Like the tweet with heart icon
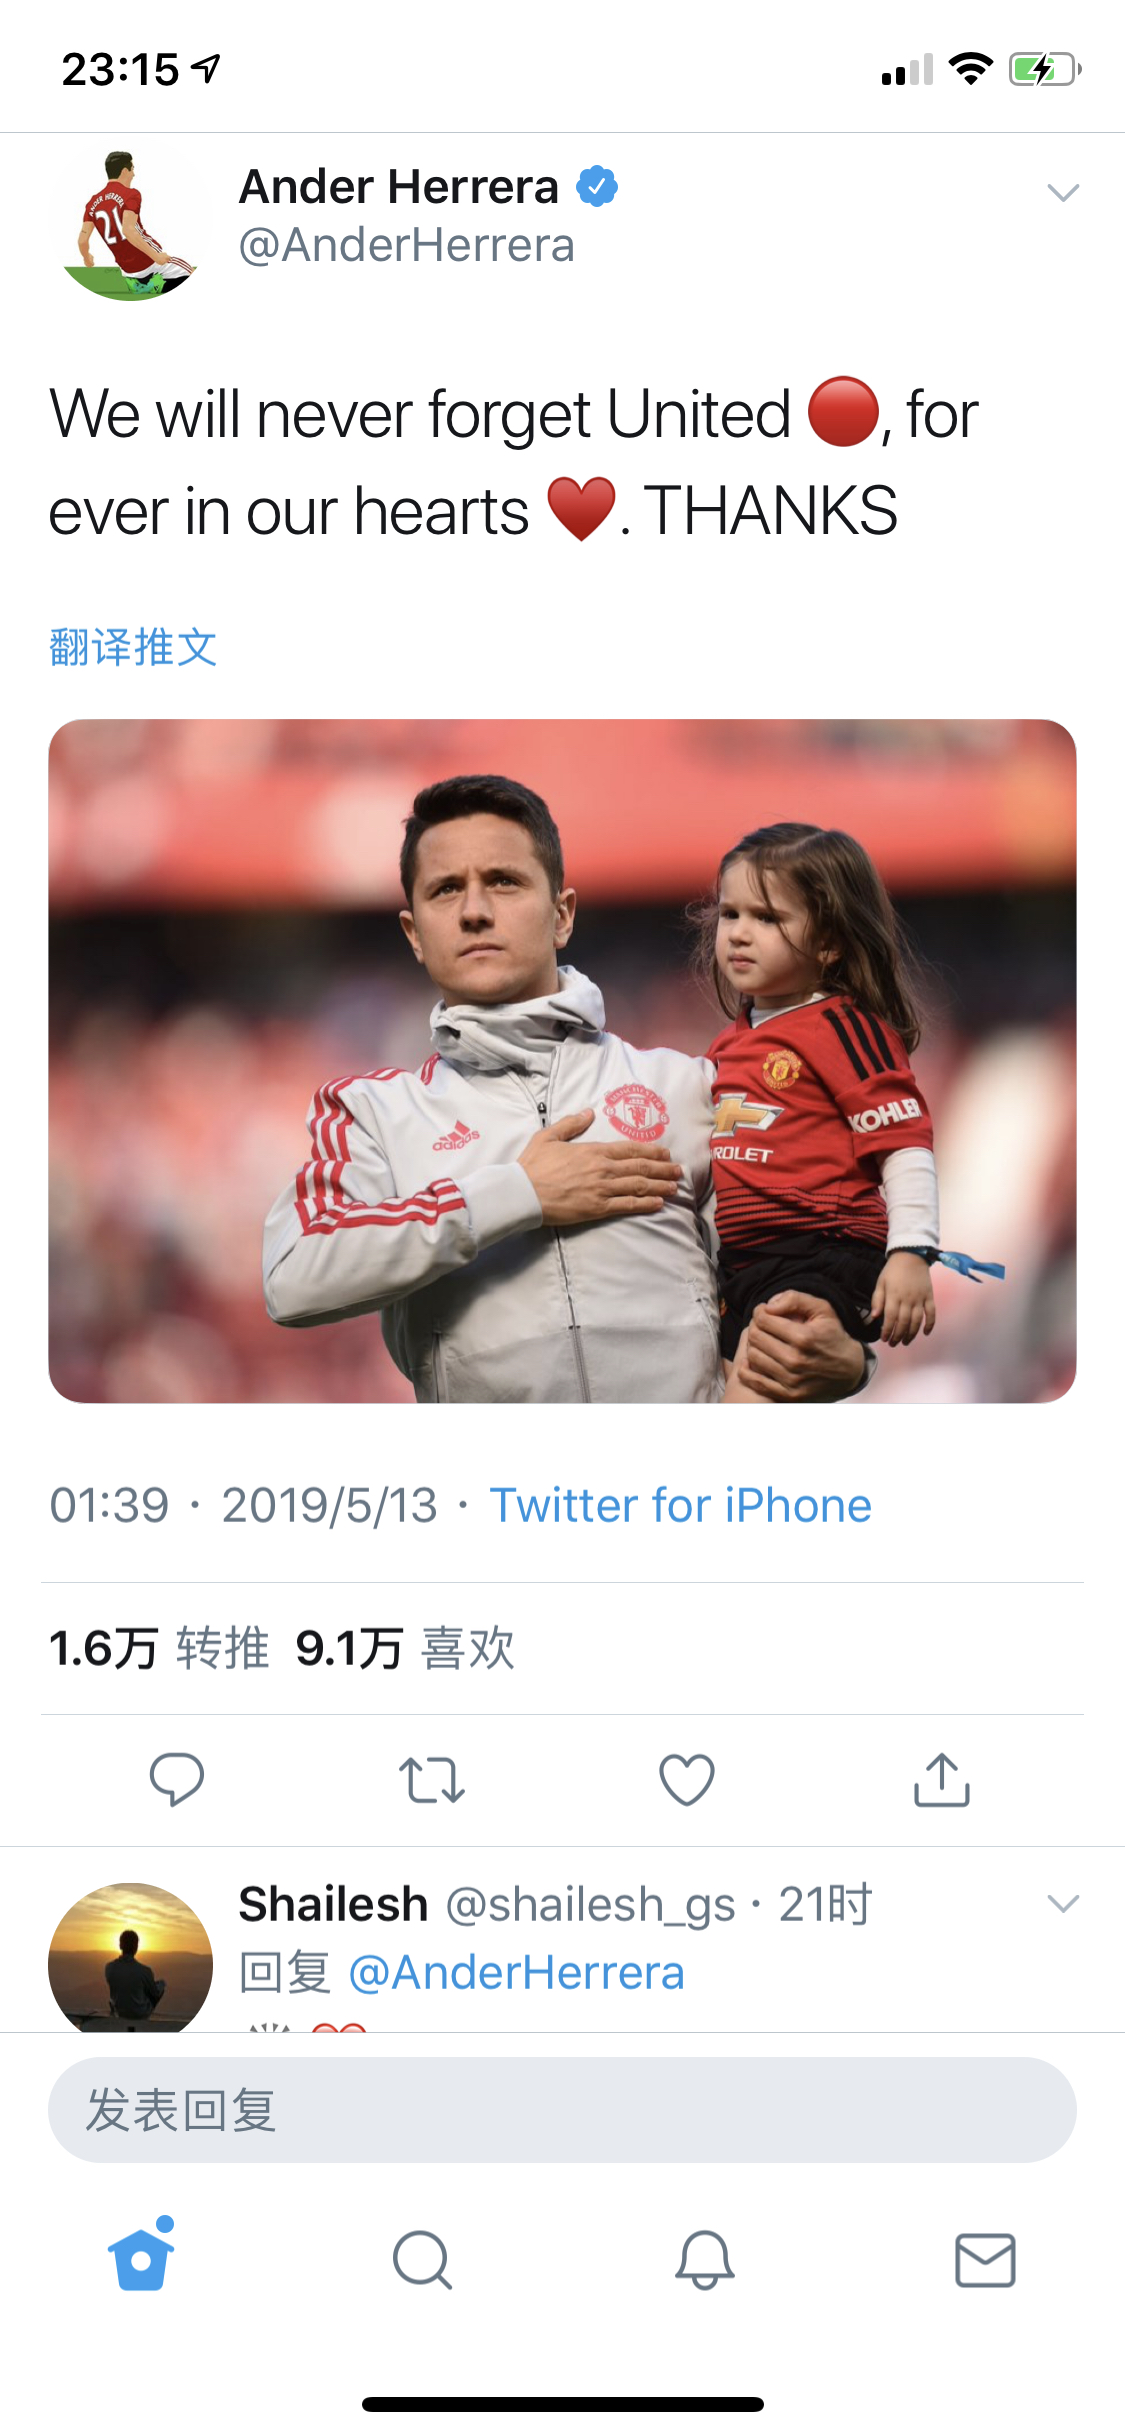 [687, 1779]
